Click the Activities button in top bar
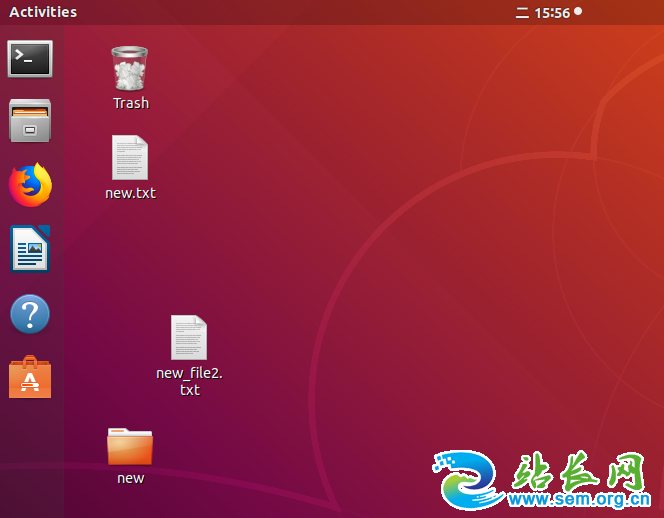Image resolution: width=664 pixels, height=518 pixels. point(43,12)
